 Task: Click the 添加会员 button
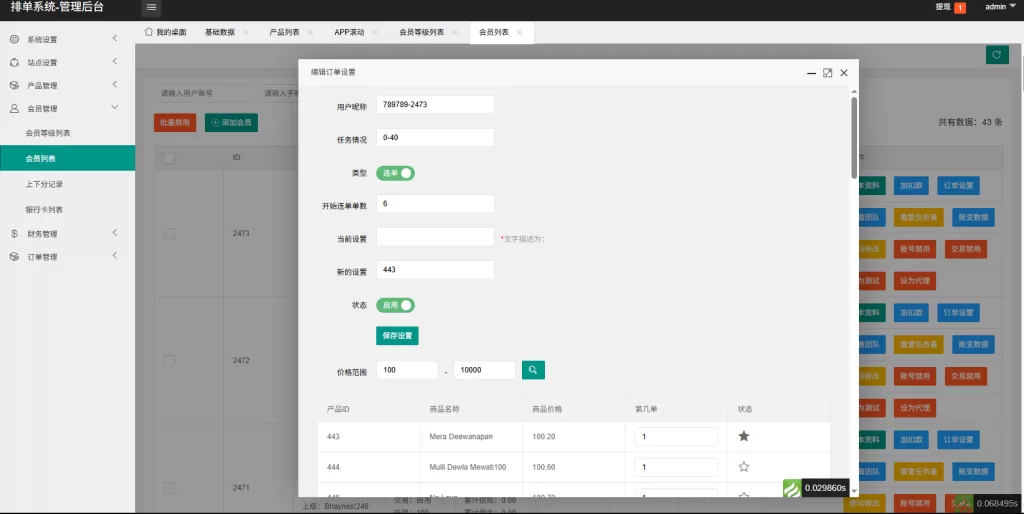click(x=231, y=122)
